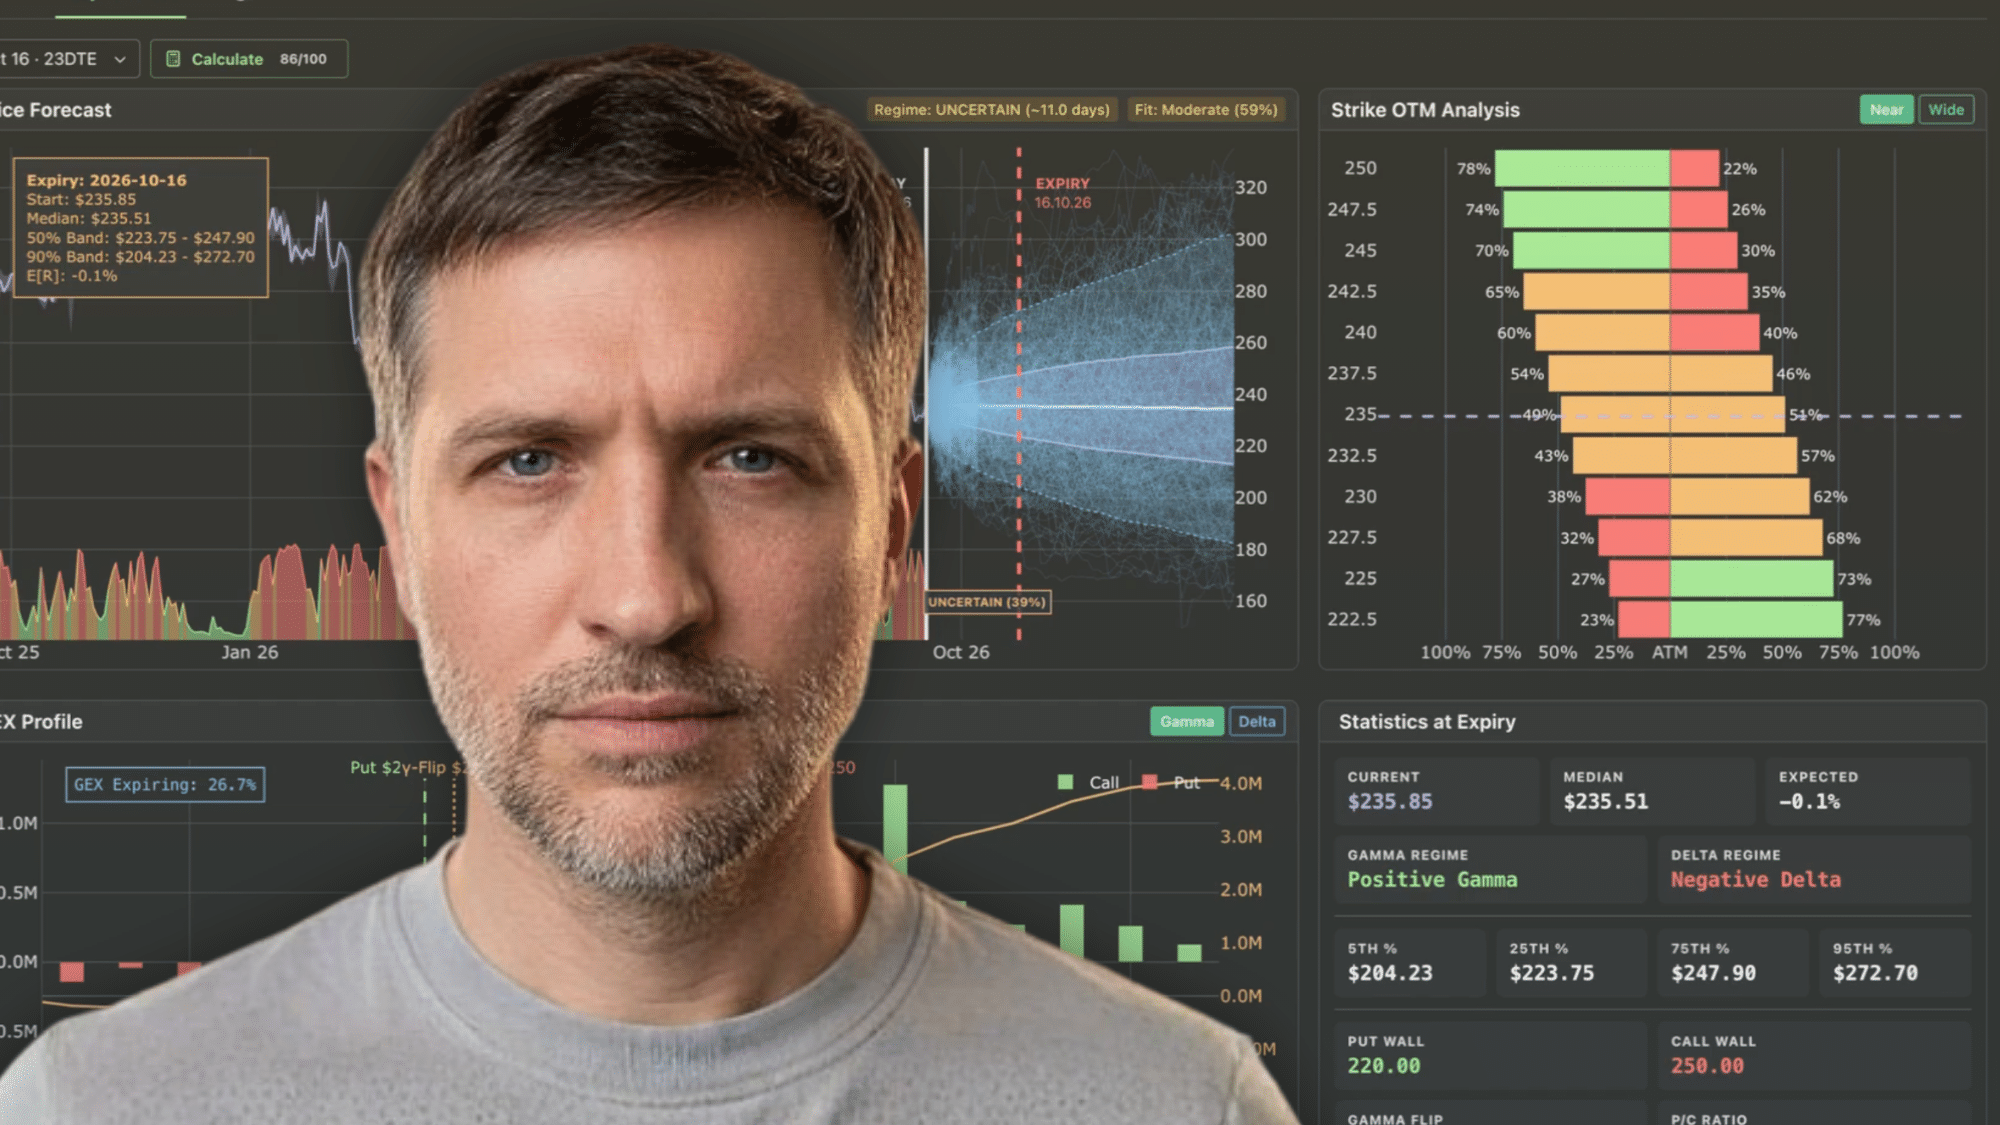Click the calculator icon beside Calculate

coord(173,59)
